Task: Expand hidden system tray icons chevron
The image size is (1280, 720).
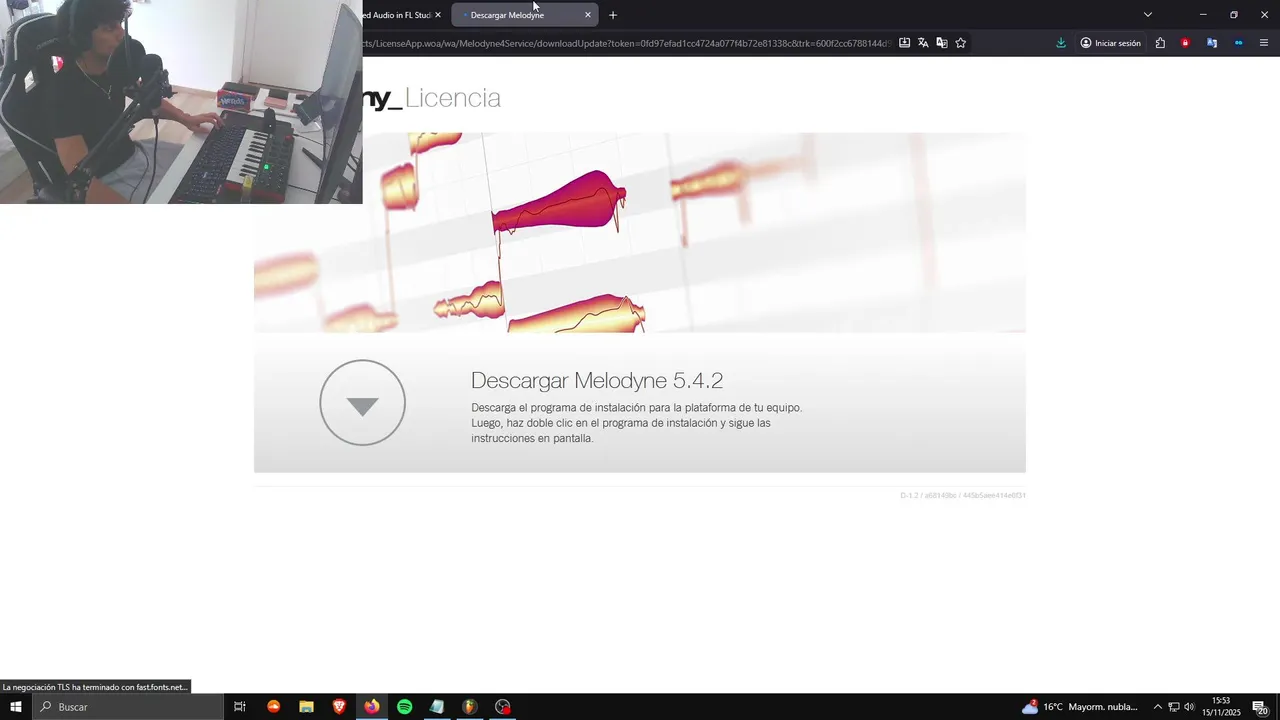Action: [1158, 707]
